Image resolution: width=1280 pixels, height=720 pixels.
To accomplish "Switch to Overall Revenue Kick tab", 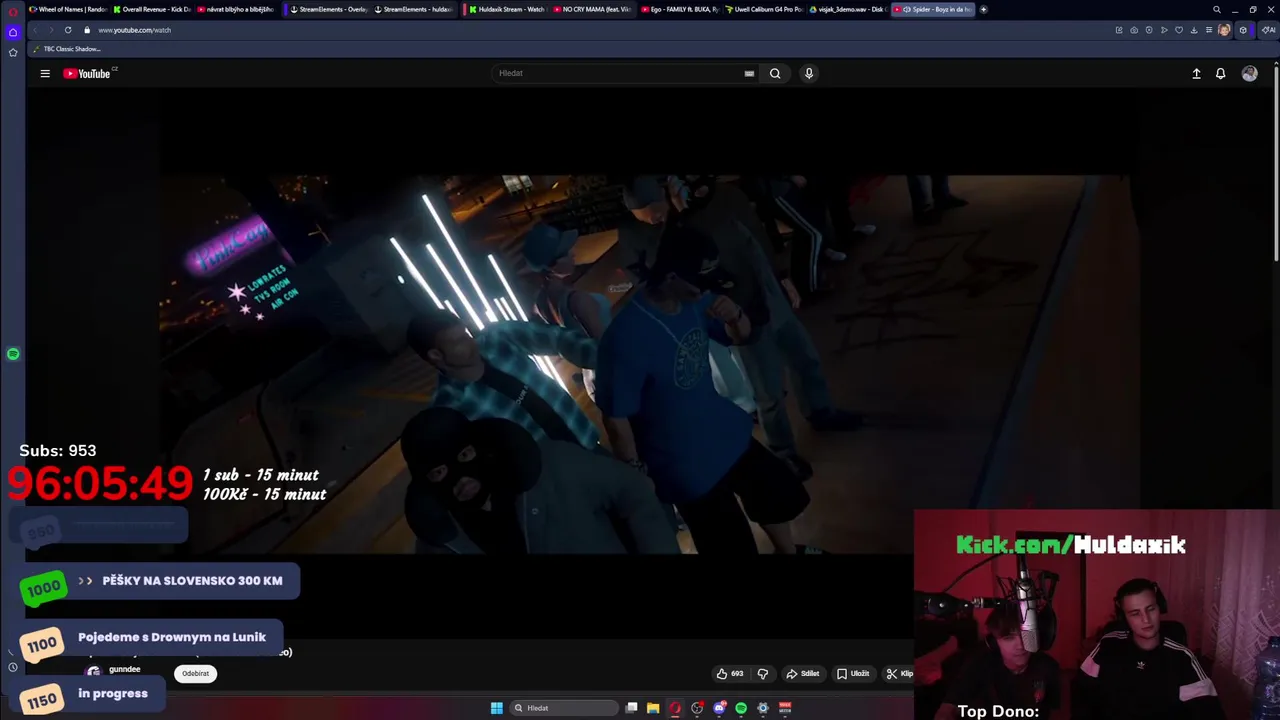I will coord(152,9).
